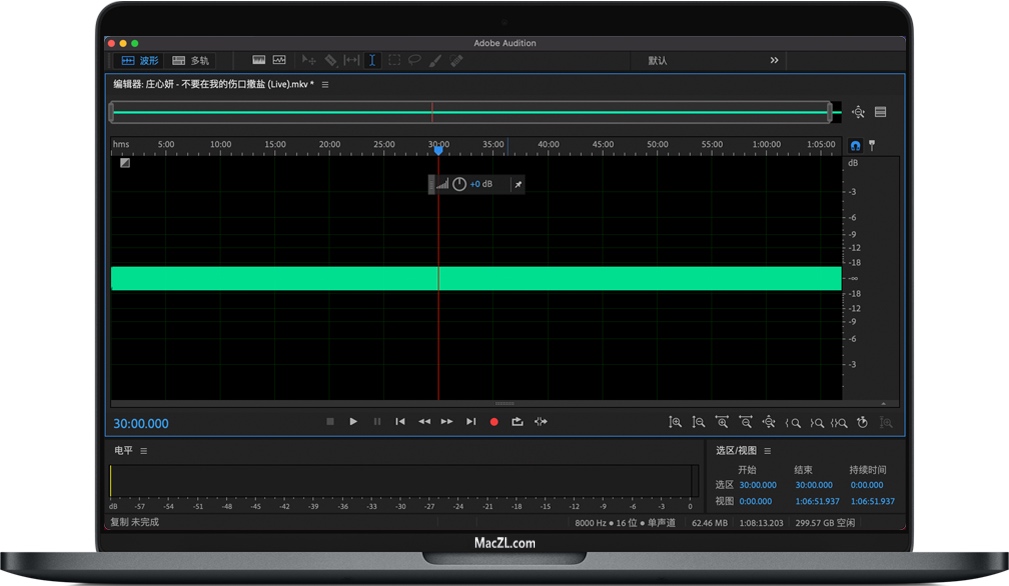Click the chevron next to 默认 workspace
1009x586 pixels.
(774, 60)
